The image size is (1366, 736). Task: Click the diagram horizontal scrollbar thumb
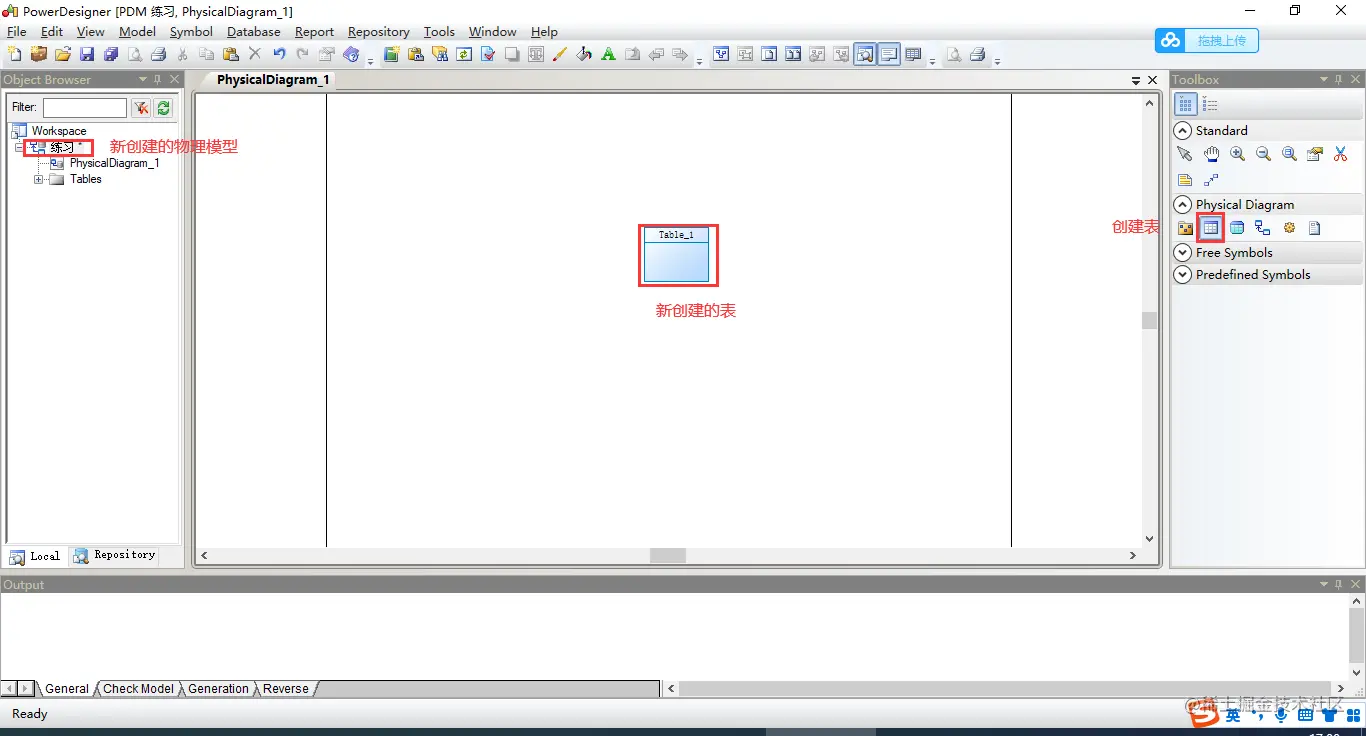(668, 555)
